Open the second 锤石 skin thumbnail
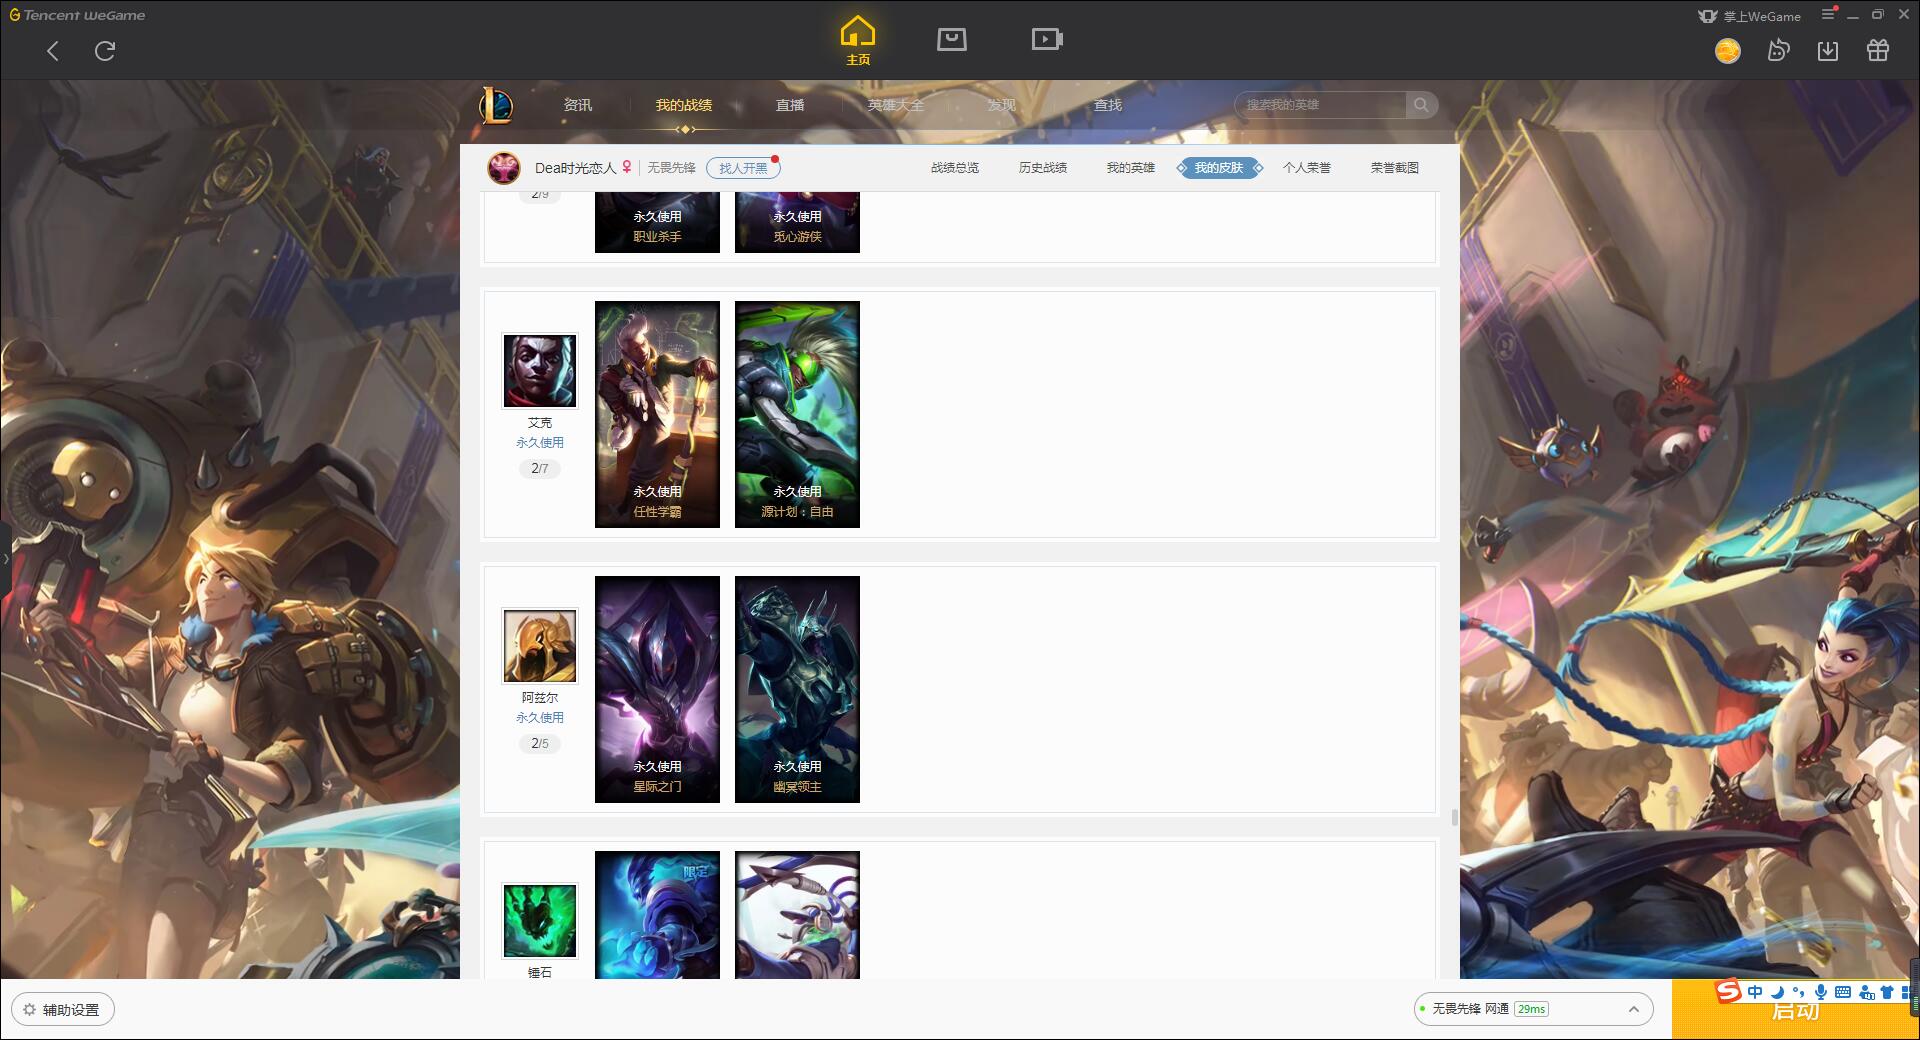This screenshot has width=1920, height=1040. click(x=797, y=915)
